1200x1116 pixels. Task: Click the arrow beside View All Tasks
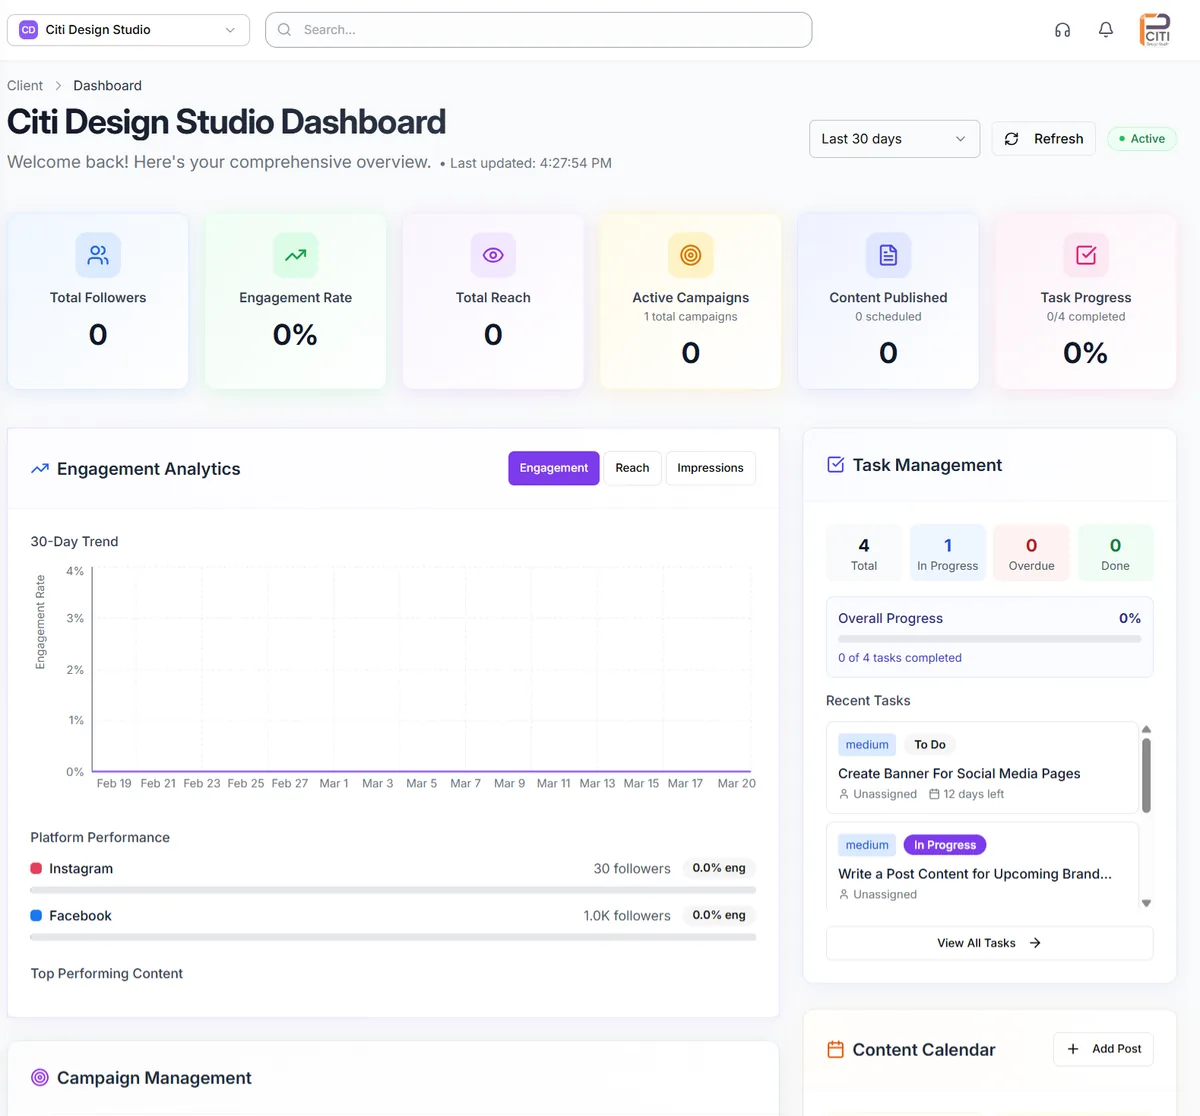(1035, 943)
